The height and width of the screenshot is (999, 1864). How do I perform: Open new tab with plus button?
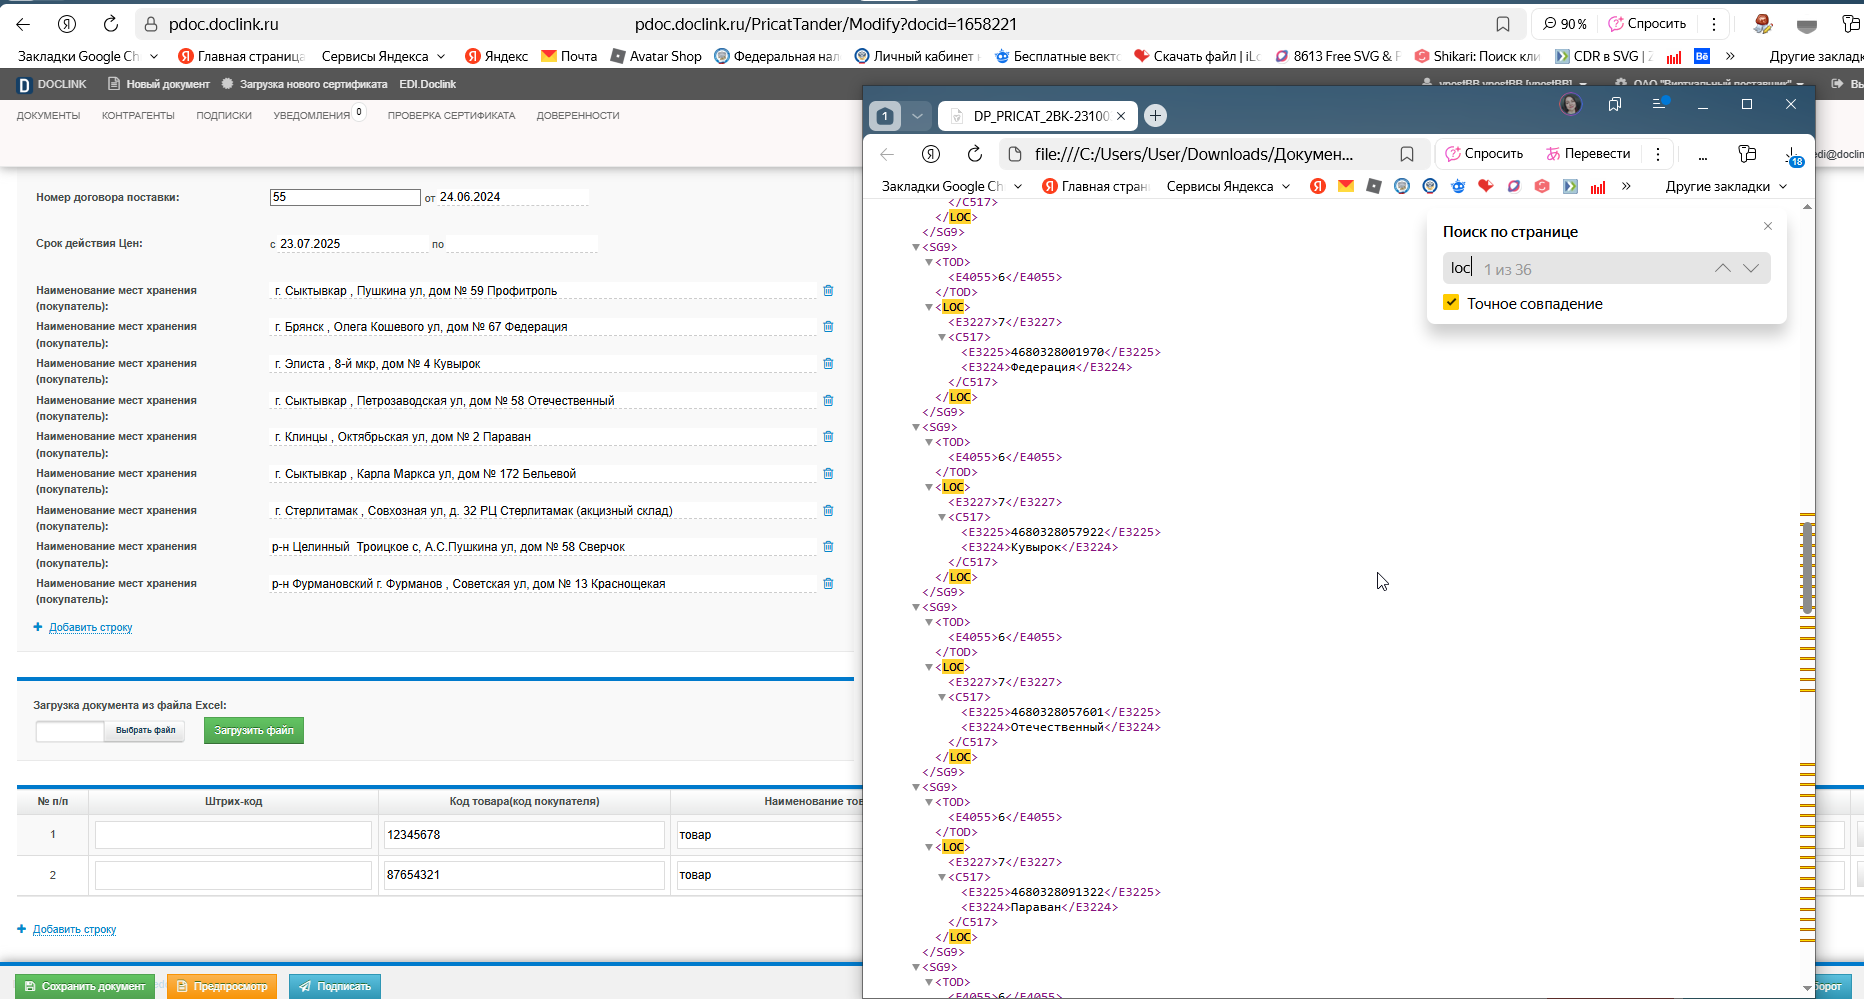1155,116
